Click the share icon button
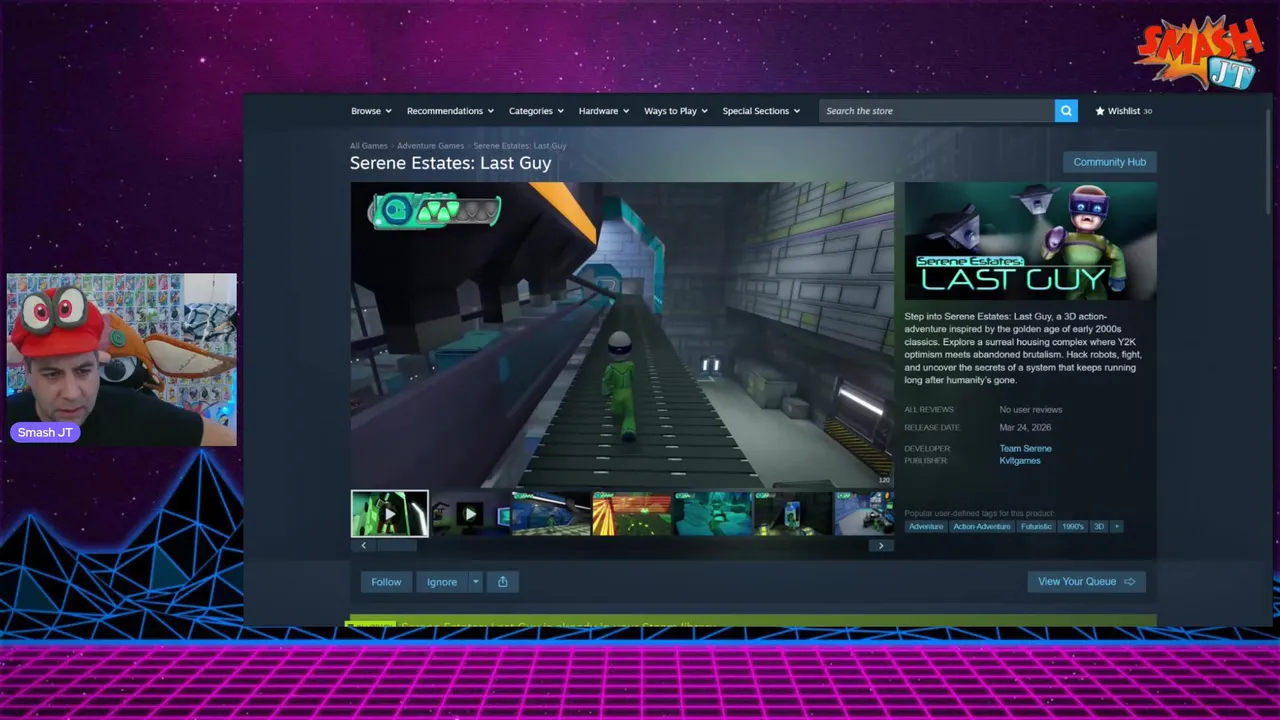Viewport: 1280px width, 720px height. [x=502, y=582]
